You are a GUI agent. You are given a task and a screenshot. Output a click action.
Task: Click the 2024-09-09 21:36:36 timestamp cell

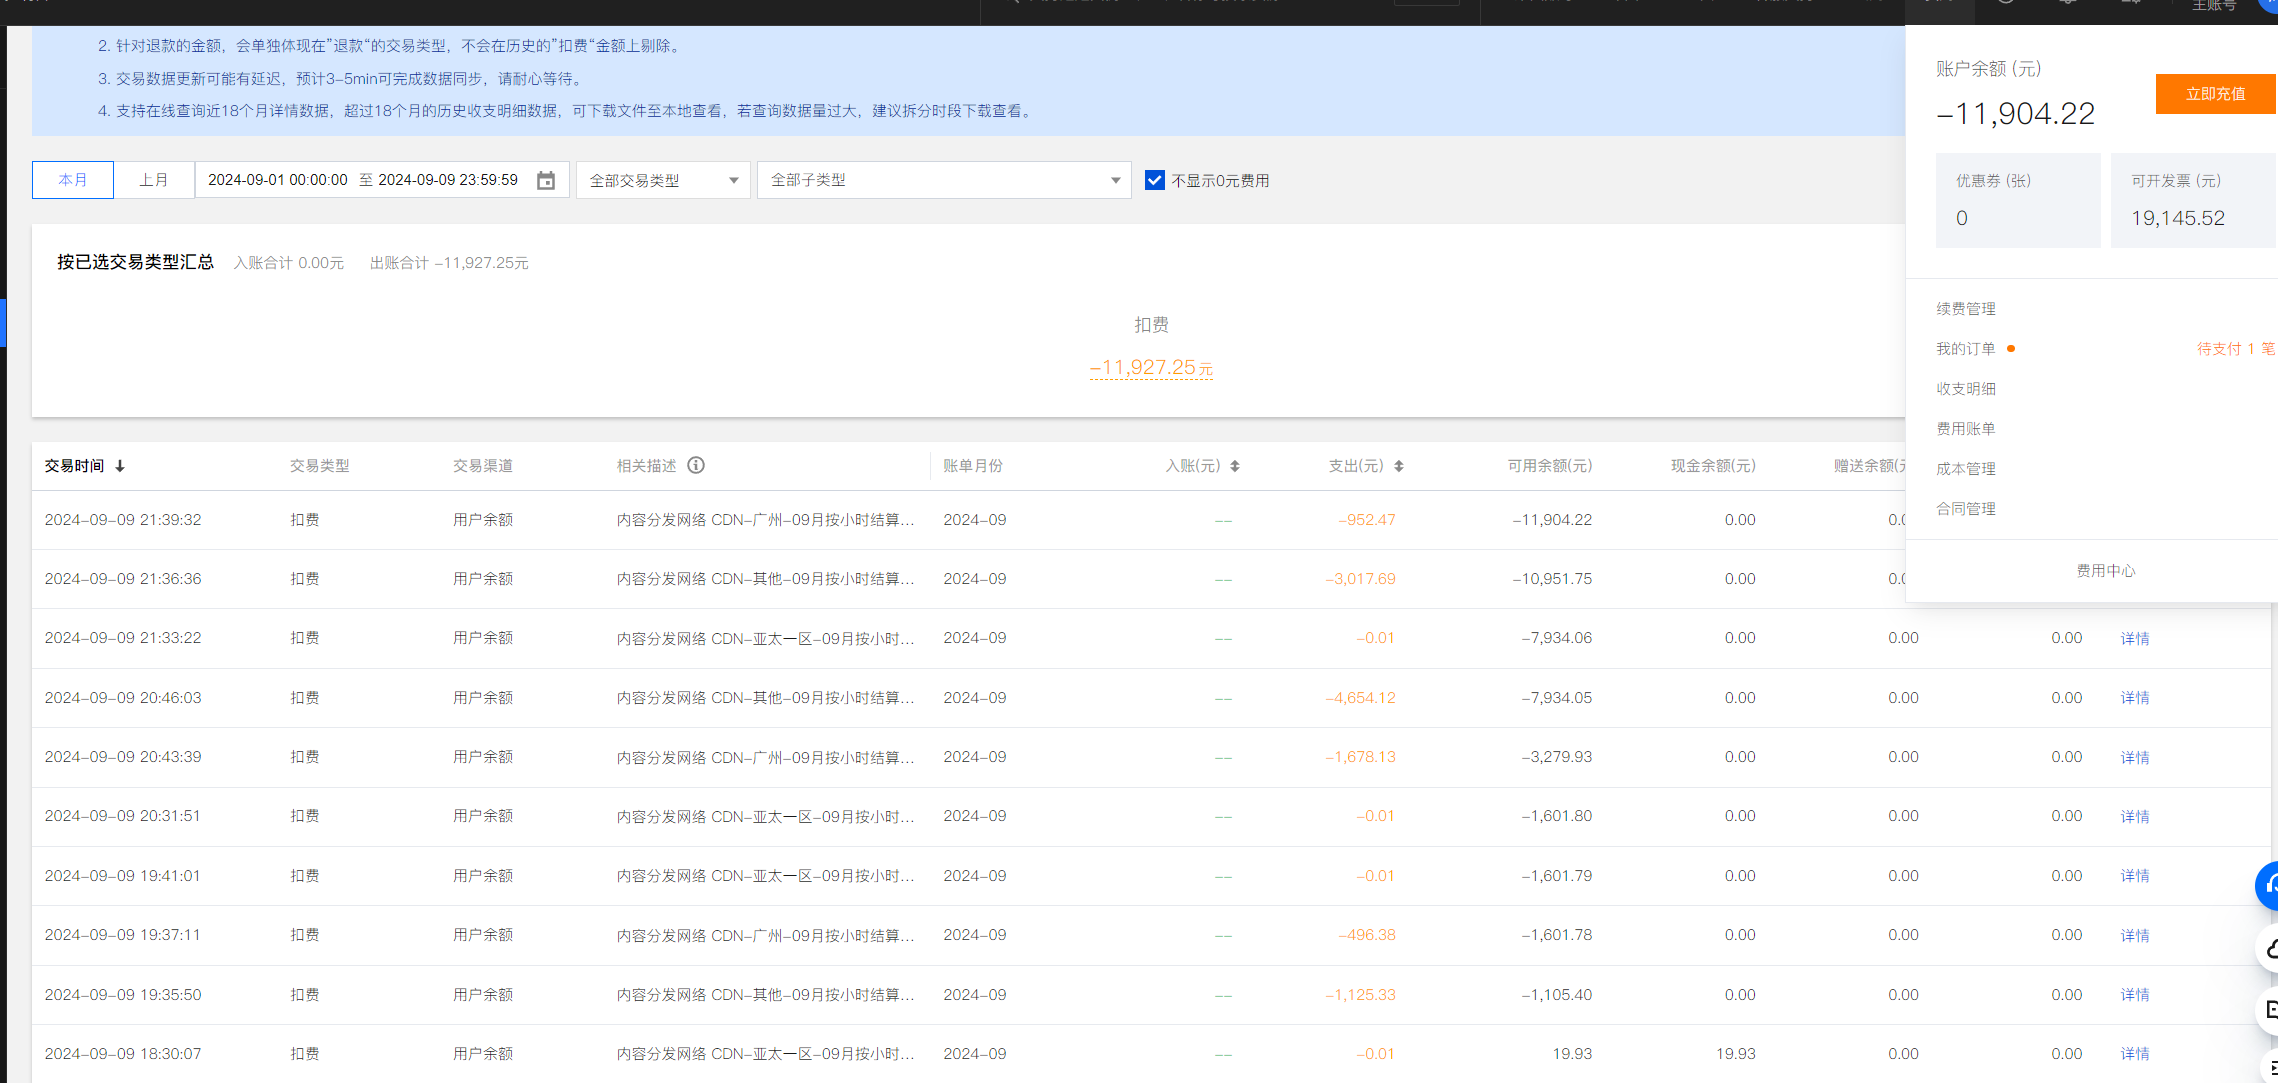point(123,579)
